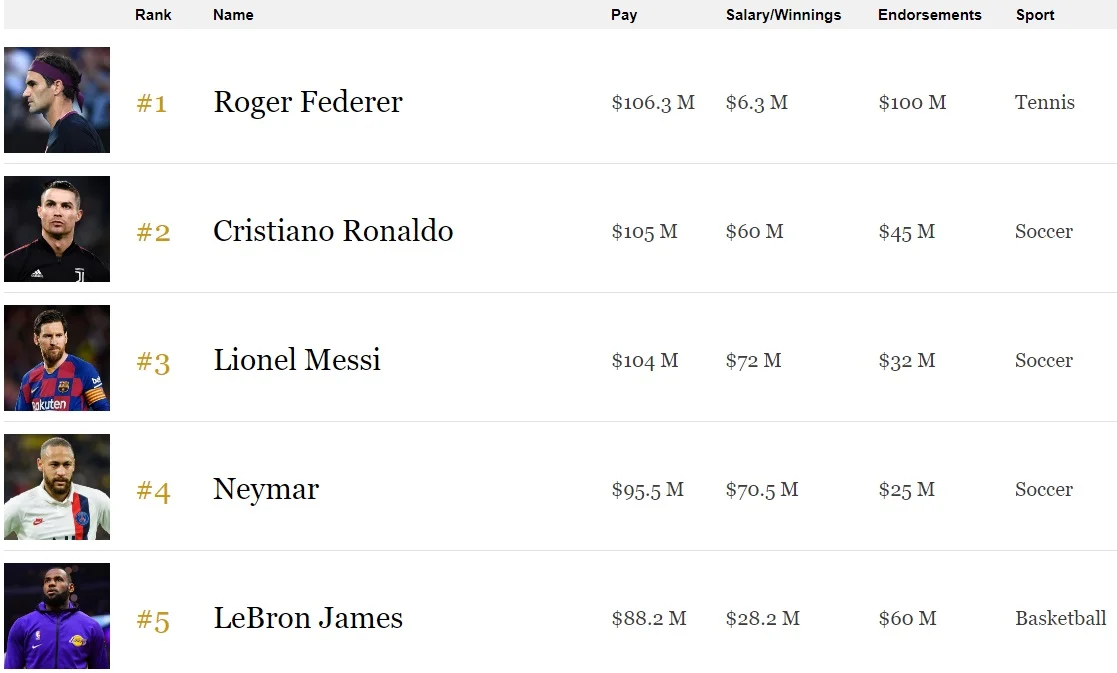Viewport: 1117px width, 673px height.
Task: Sort by the Rank column header
Action: pyautogui.click(x=153, y=15)
